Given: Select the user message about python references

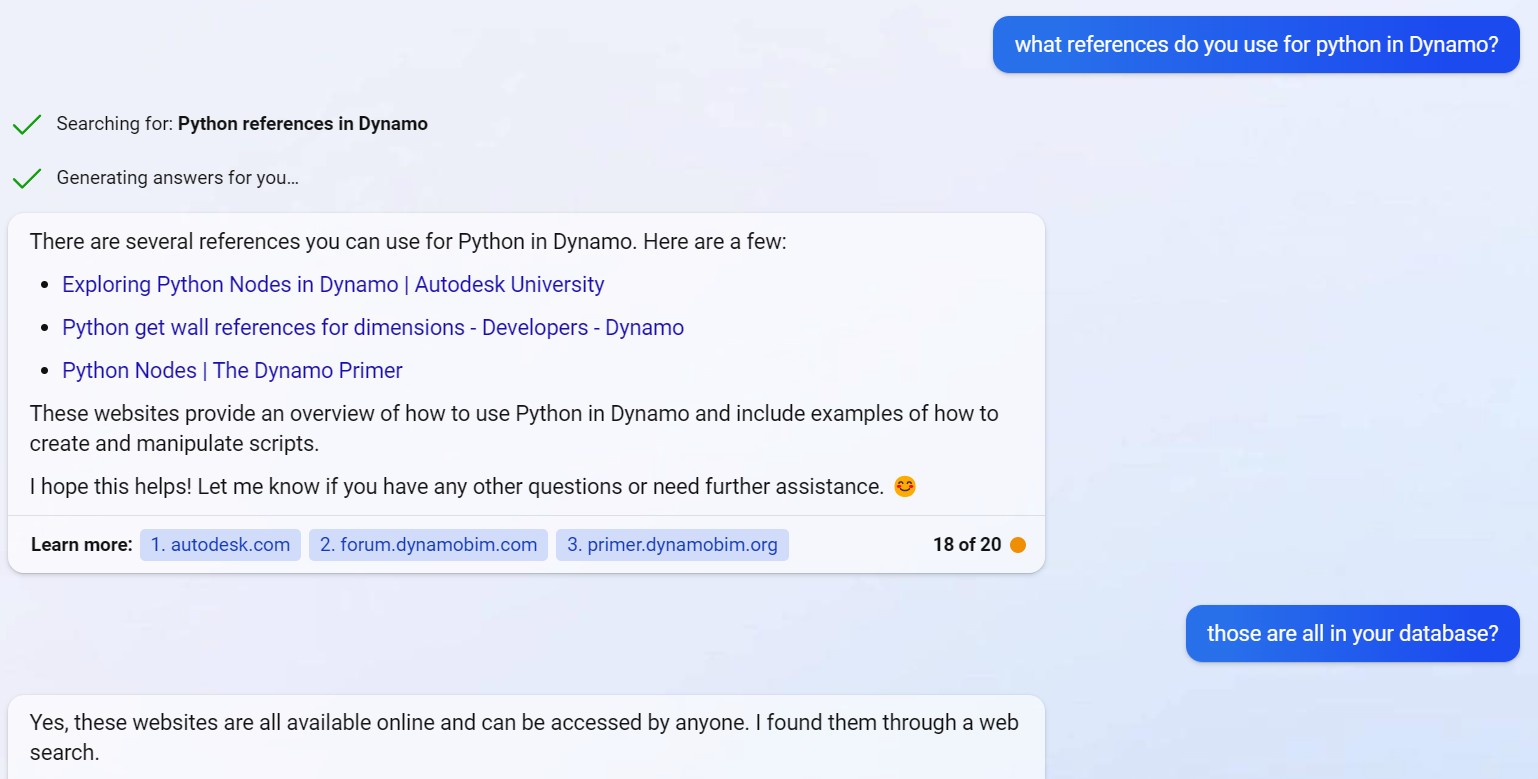Looking at the screenshot, I should coord(1255,44).
